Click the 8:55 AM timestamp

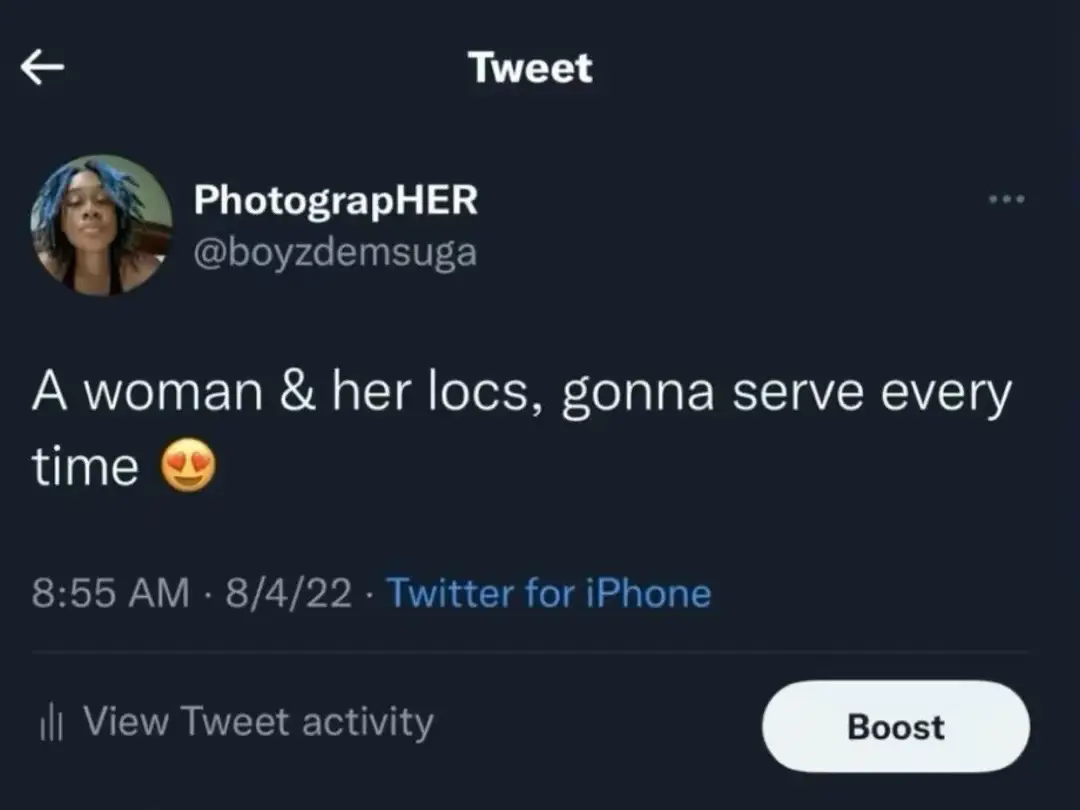110,593
